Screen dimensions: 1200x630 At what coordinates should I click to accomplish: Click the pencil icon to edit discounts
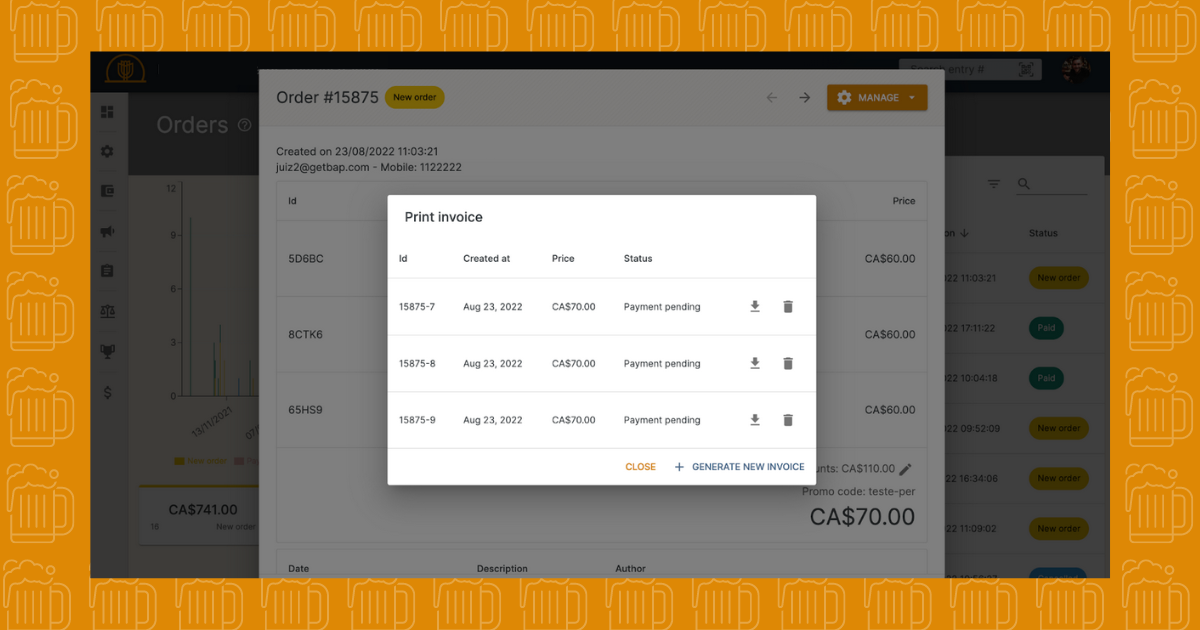906,469
